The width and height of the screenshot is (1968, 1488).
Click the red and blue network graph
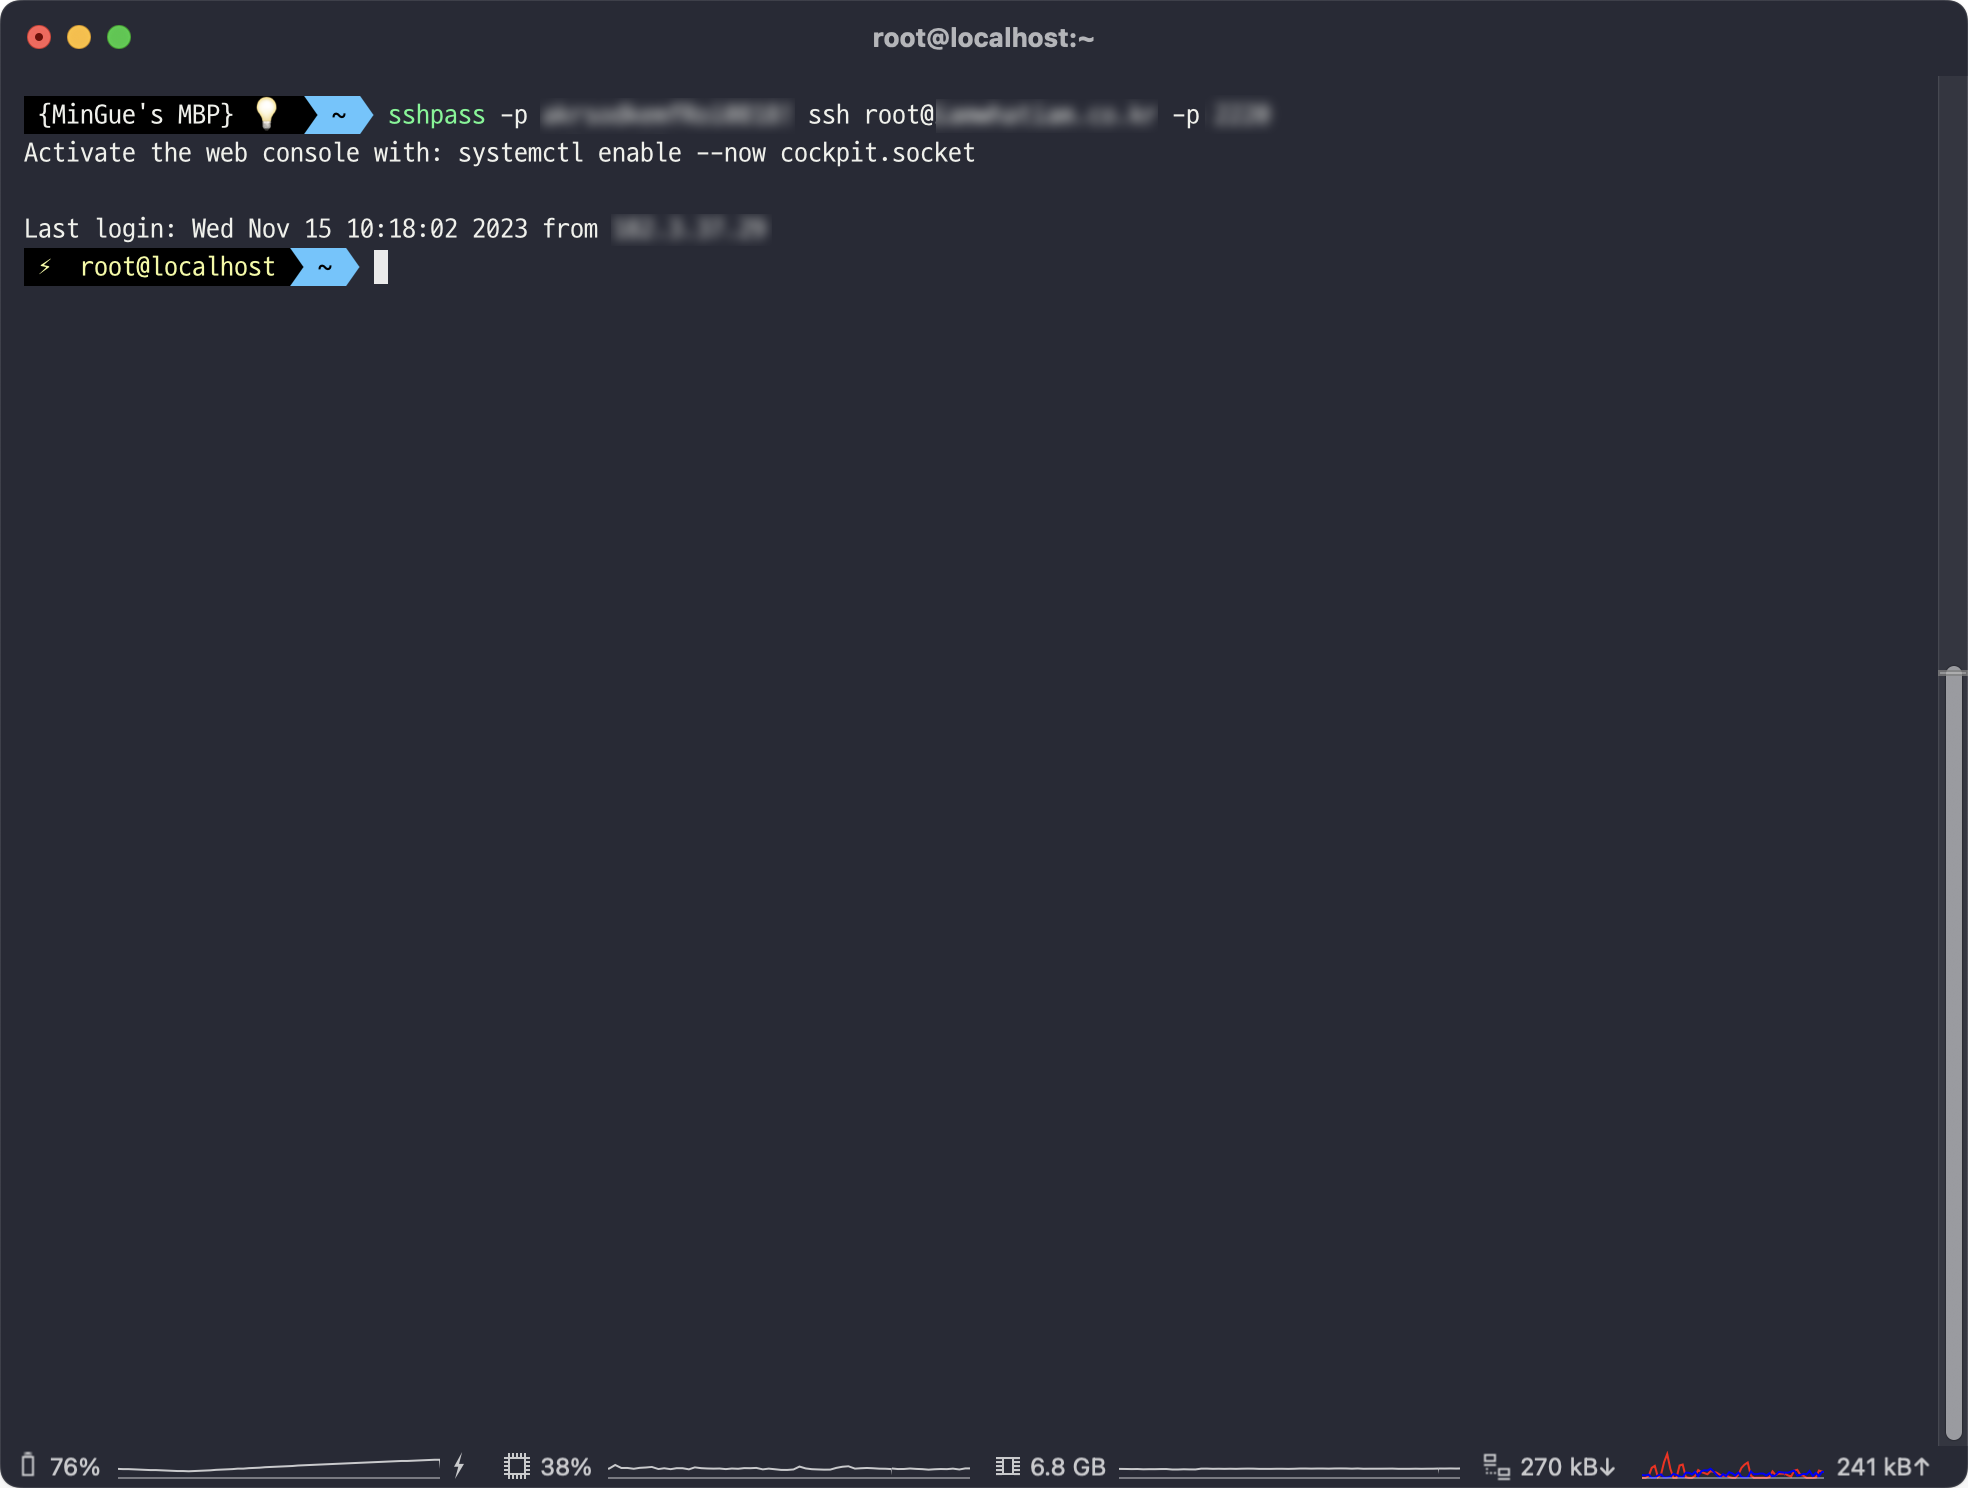(x=1732, y=1467)
